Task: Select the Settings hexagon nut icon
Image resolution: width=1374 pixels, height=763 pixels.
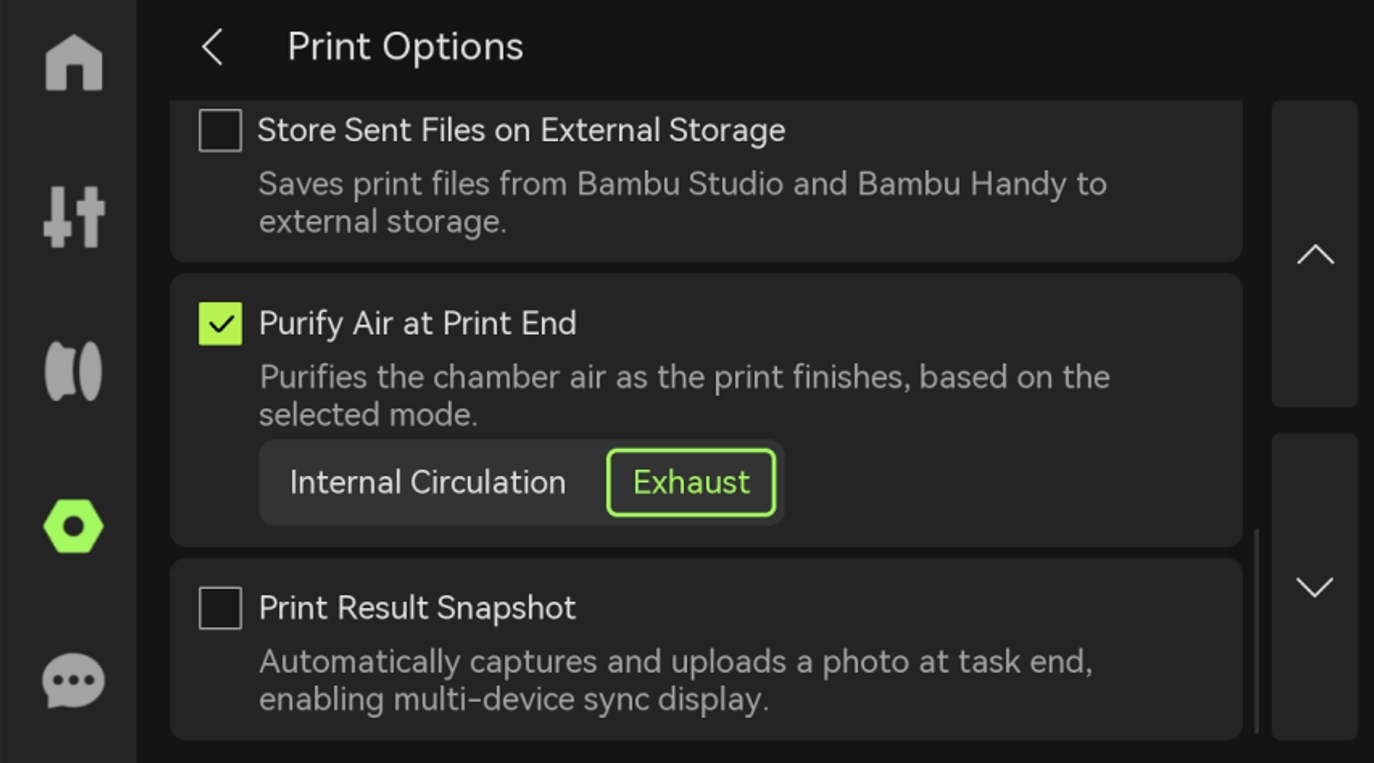Action: [x=73, y=526]
